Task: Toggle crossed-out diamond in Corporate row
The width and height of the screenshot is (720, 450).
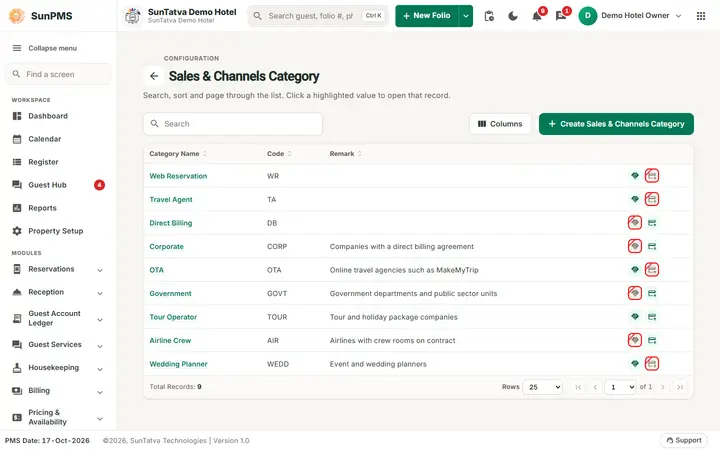Action: point(635,246)
